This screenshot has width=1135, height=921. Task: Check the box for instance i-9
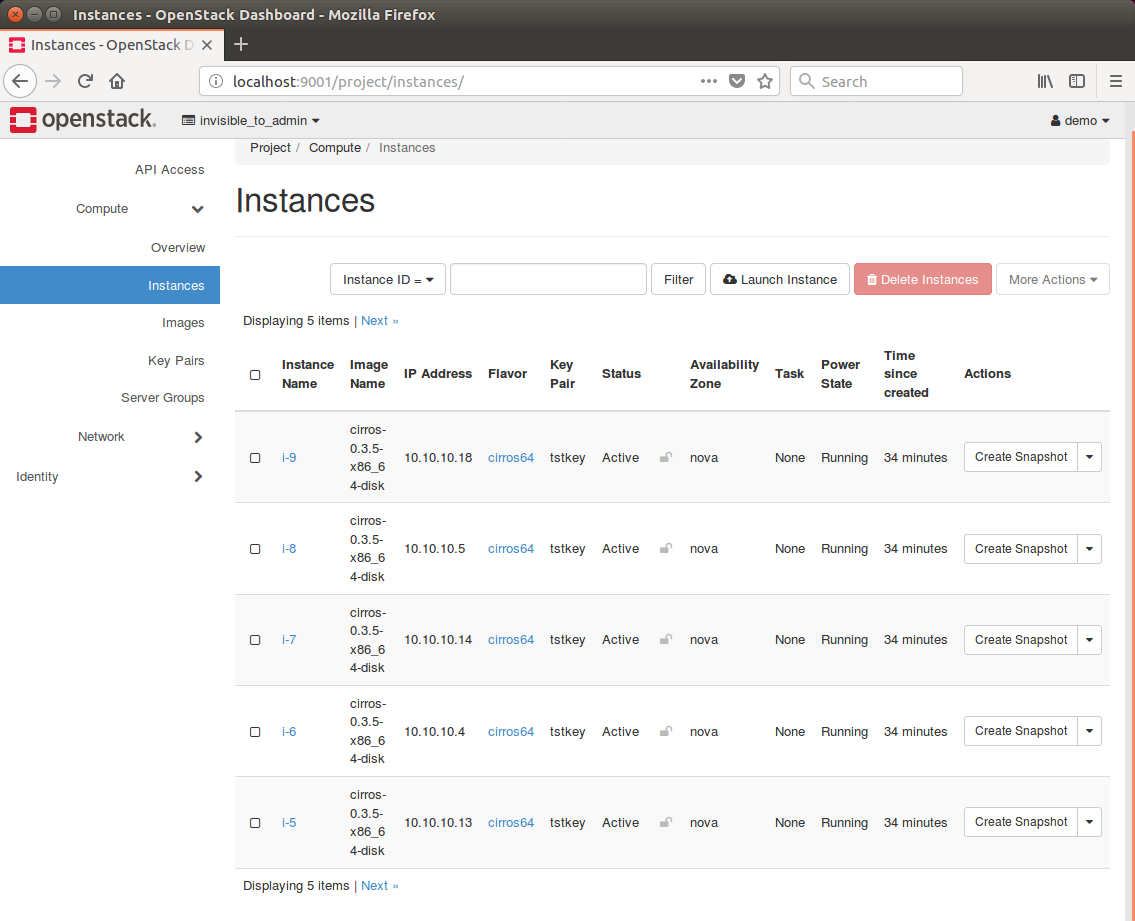[255, 458]
